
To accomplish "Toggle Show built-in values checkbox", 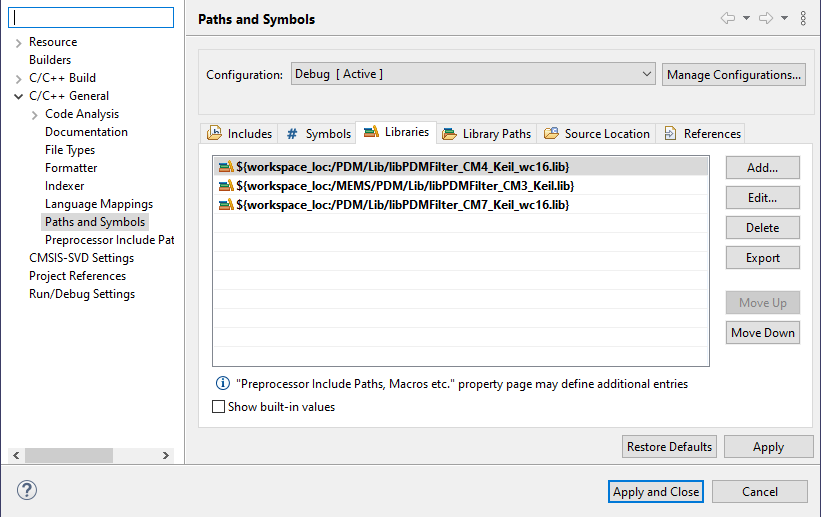I will point(218,406).
